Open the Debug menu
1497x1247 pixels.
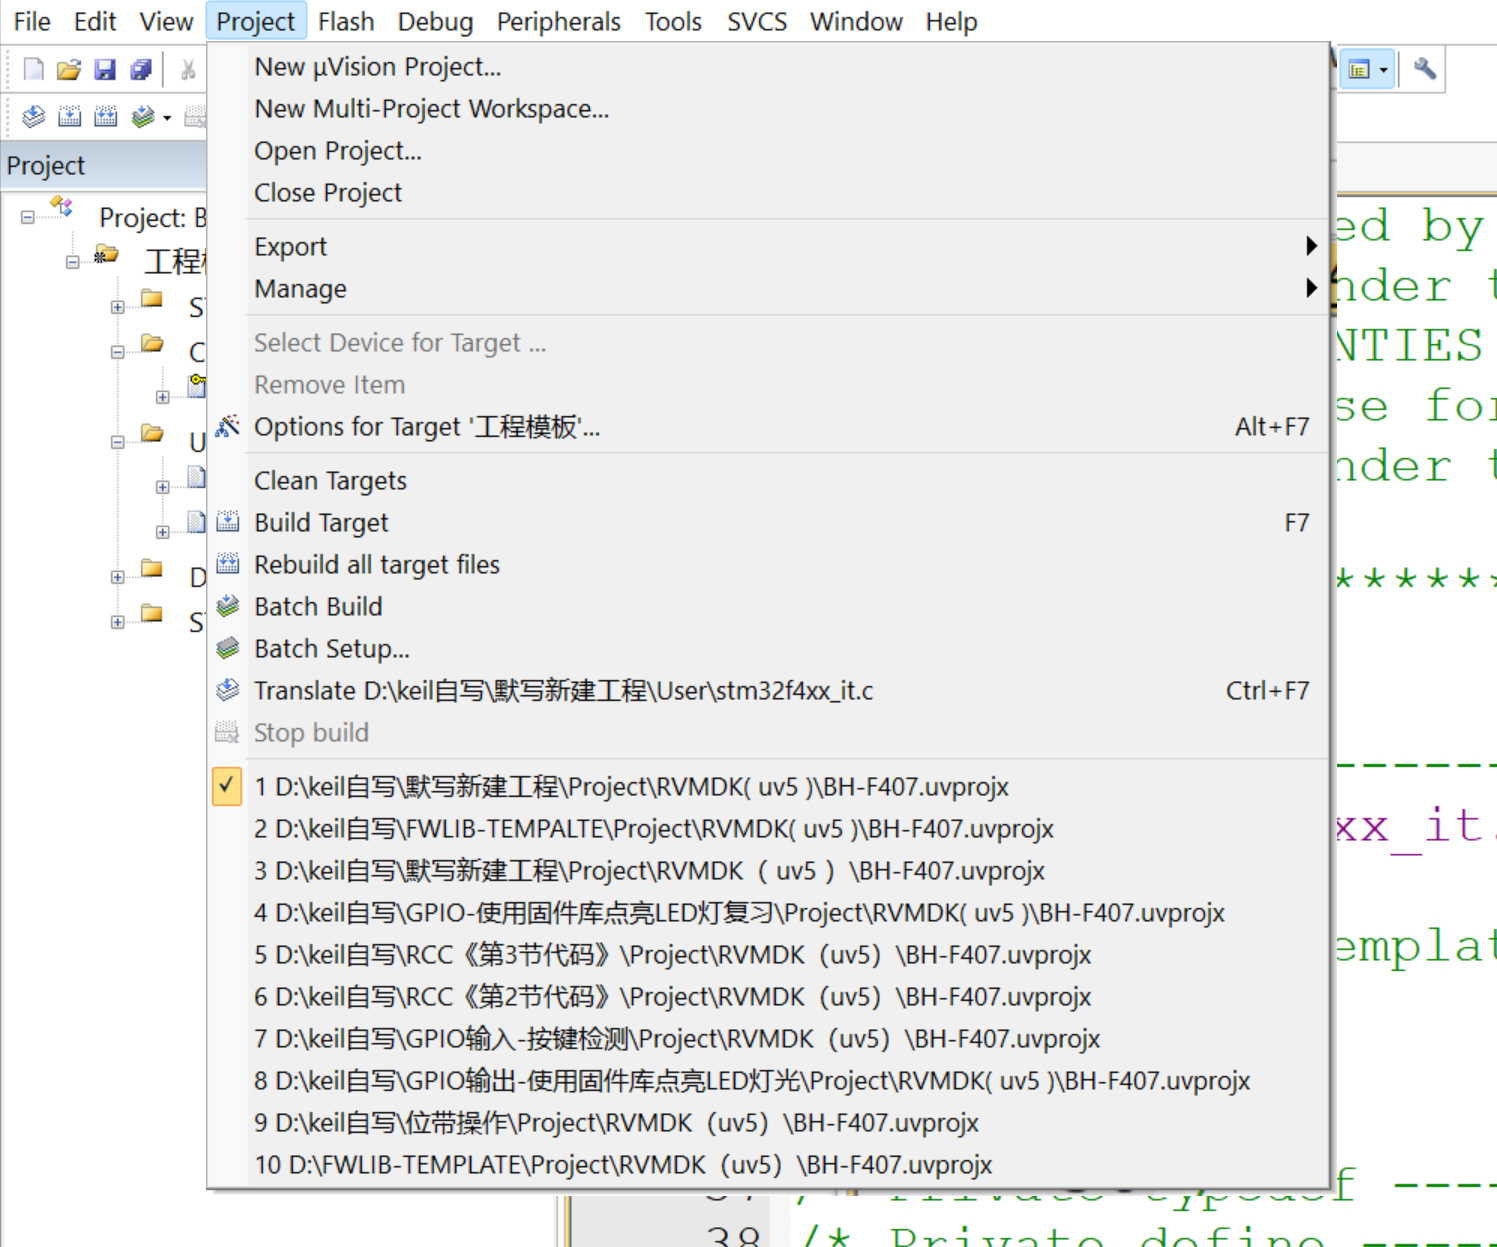click(435, 21)
